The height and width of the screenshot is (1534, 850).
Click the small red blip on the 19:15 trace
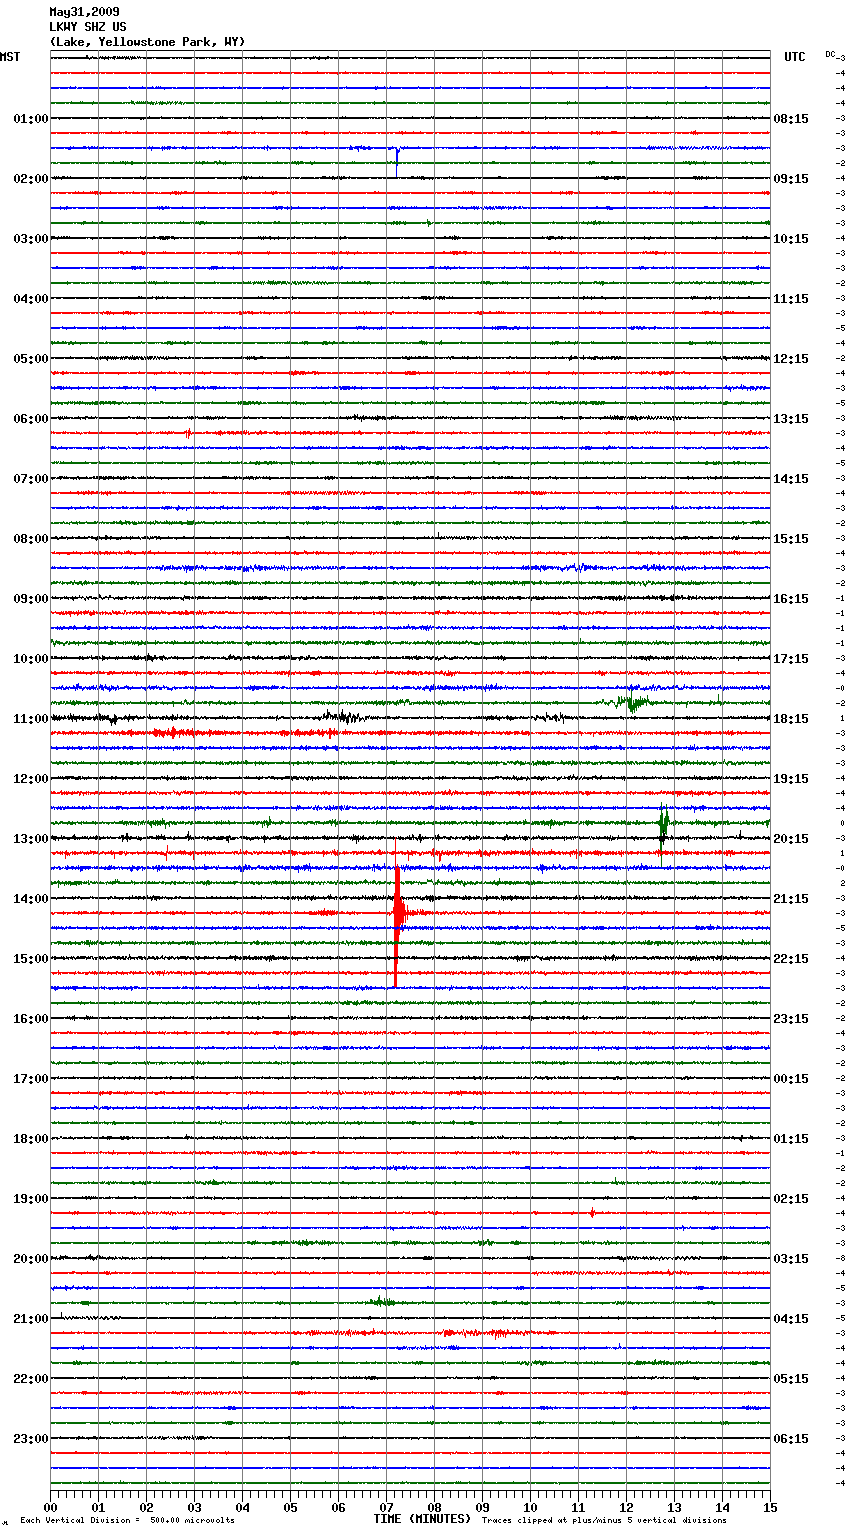tap(592, 1213)
